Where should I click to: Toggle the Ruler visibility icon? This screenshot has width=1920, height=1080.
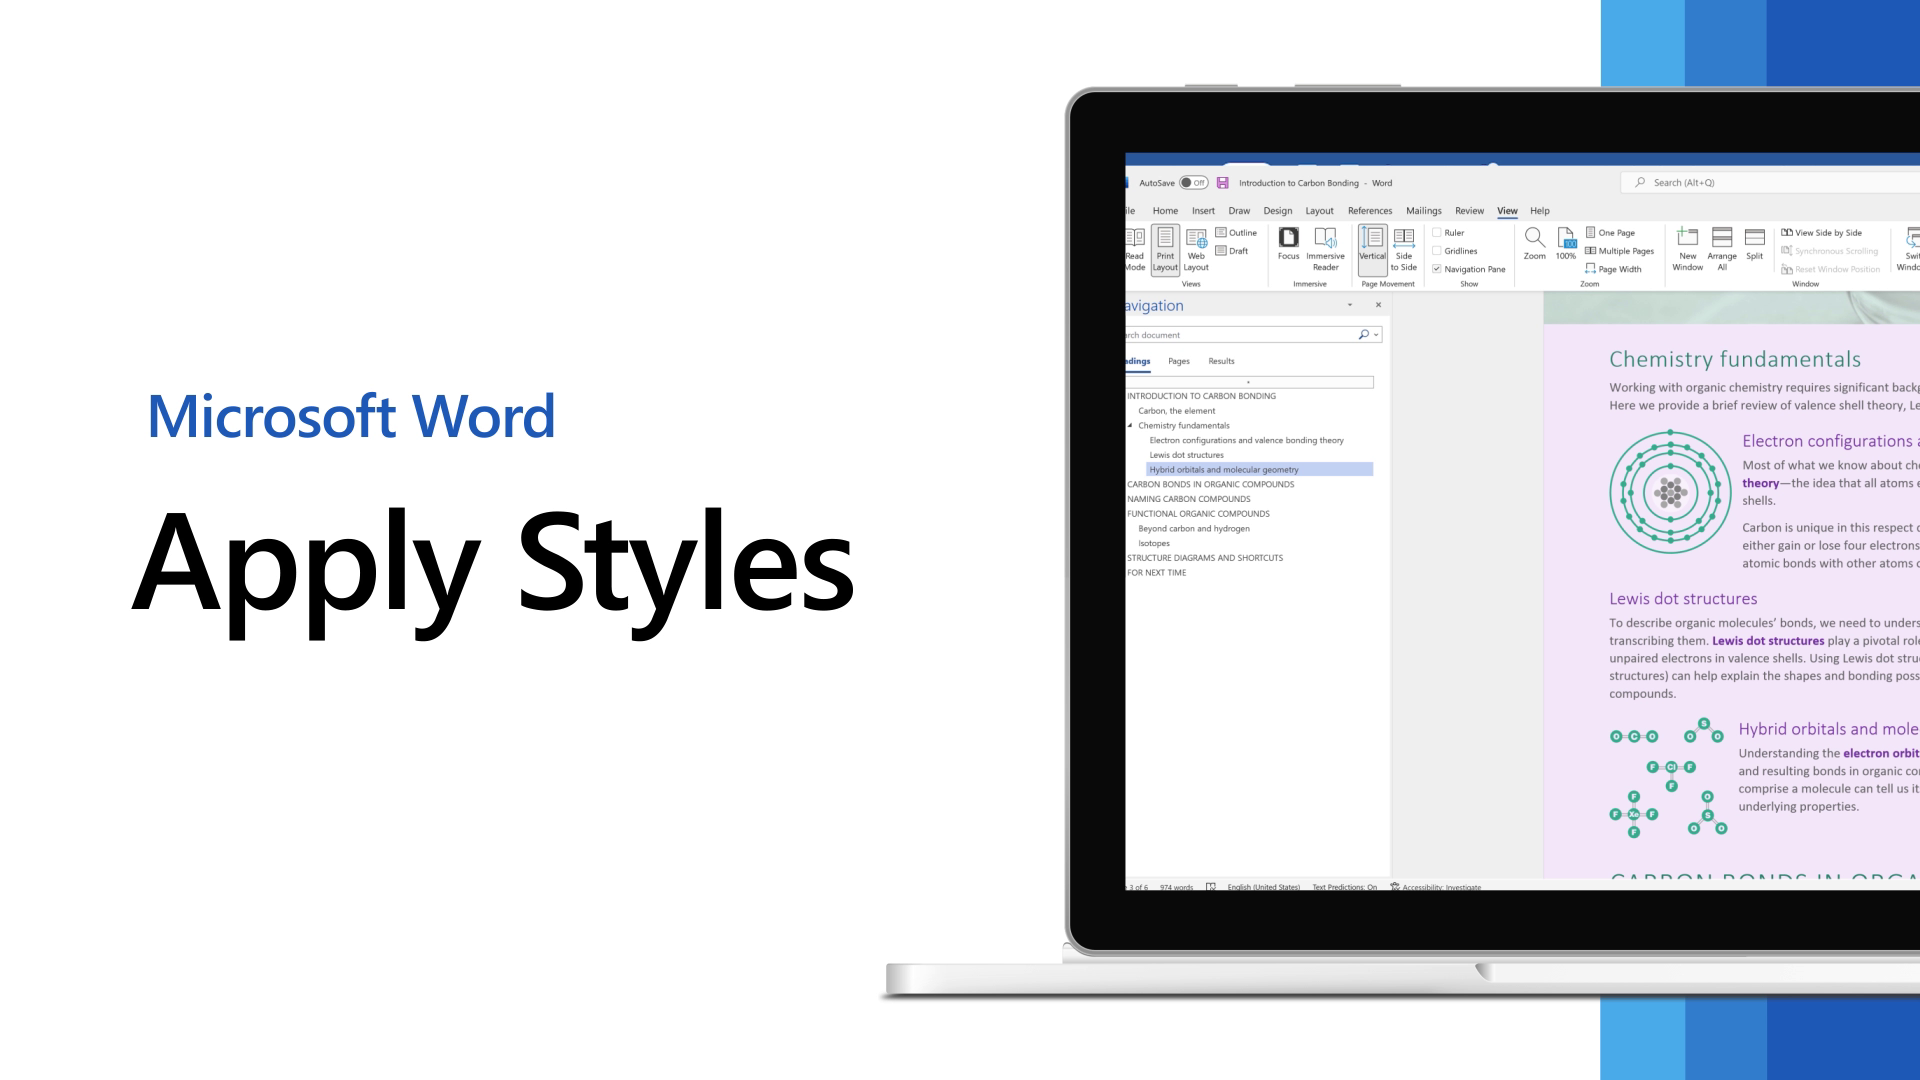[x=1437, y=232]
